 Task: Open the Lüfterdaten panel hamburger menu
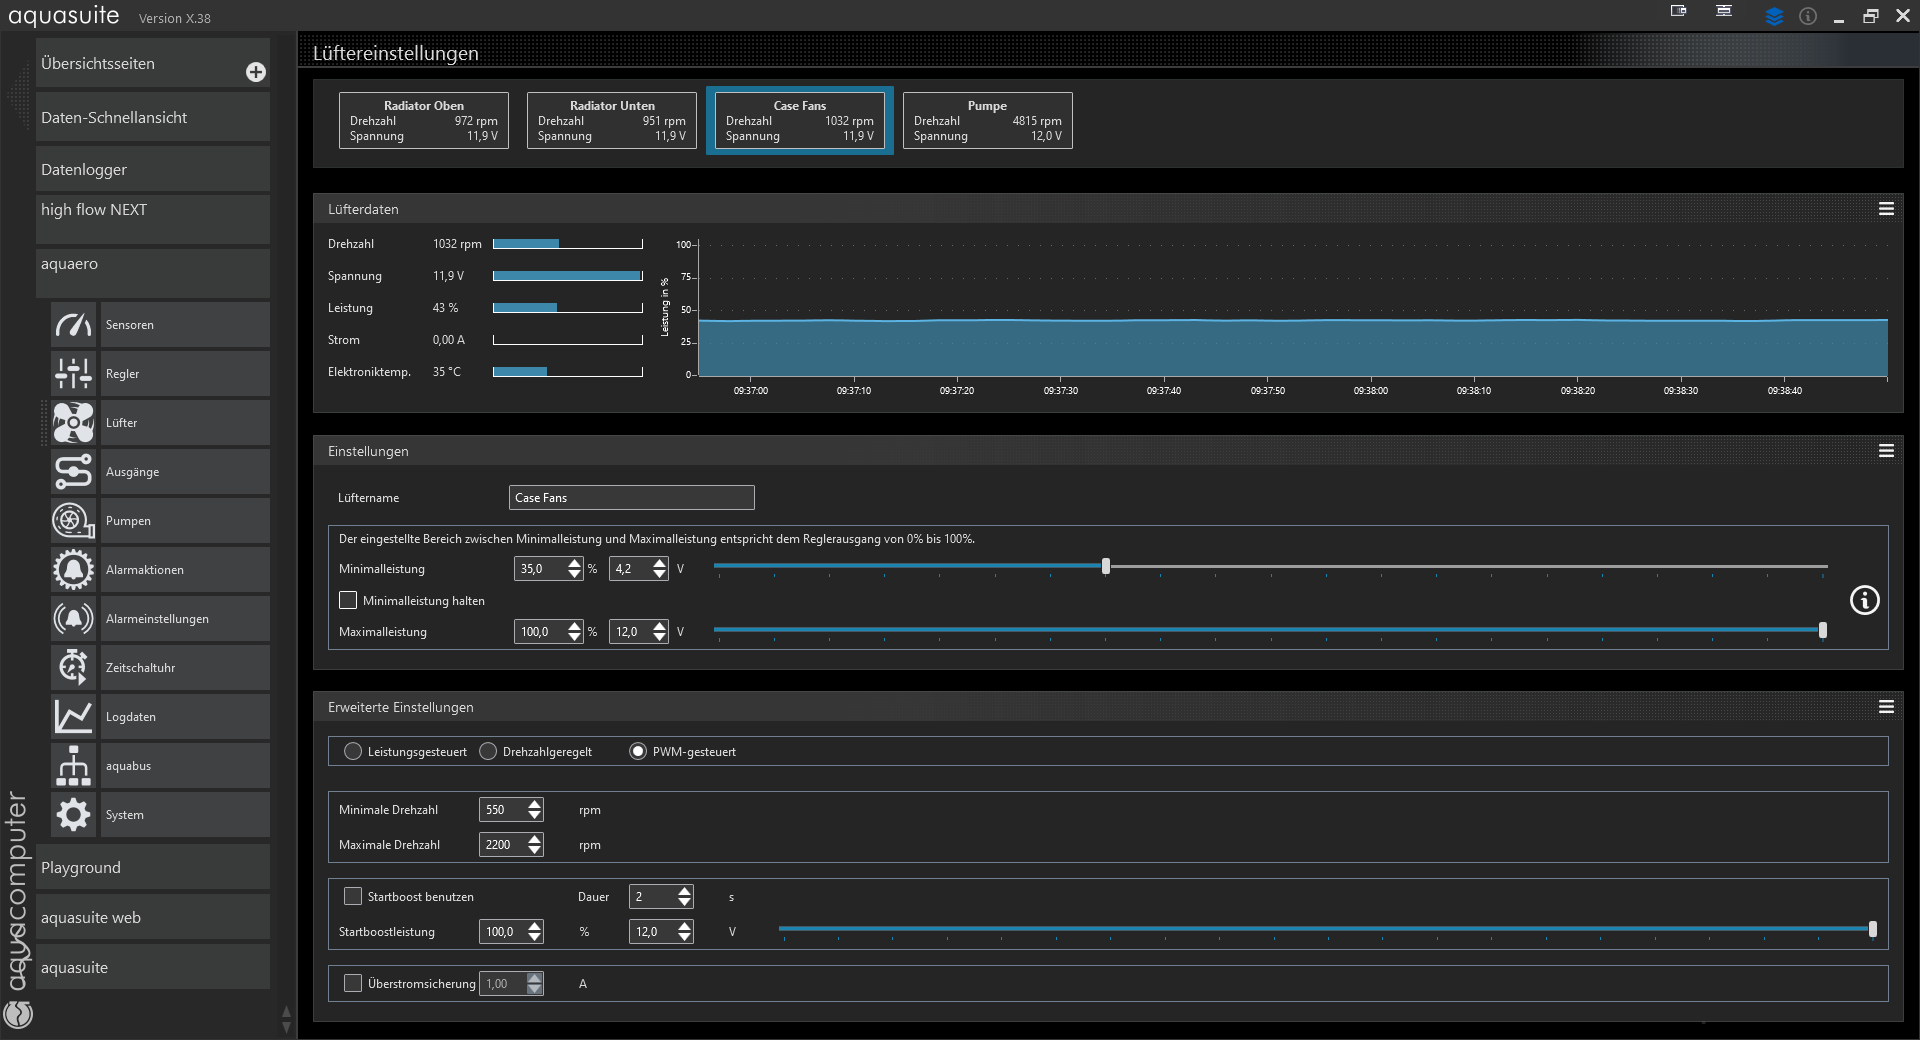(1886, 209)
